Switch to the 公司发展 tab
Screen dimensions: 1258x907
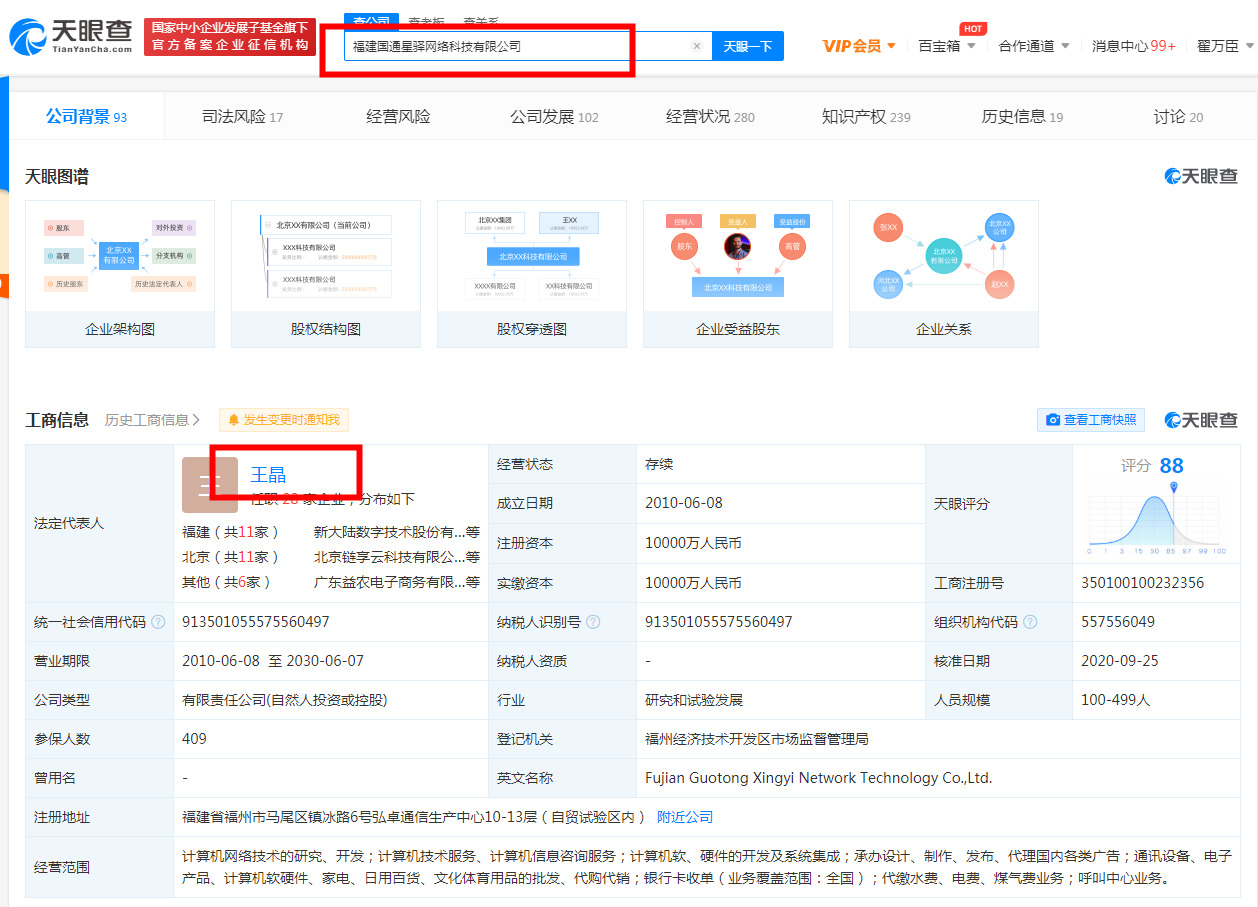click(554, 117)
